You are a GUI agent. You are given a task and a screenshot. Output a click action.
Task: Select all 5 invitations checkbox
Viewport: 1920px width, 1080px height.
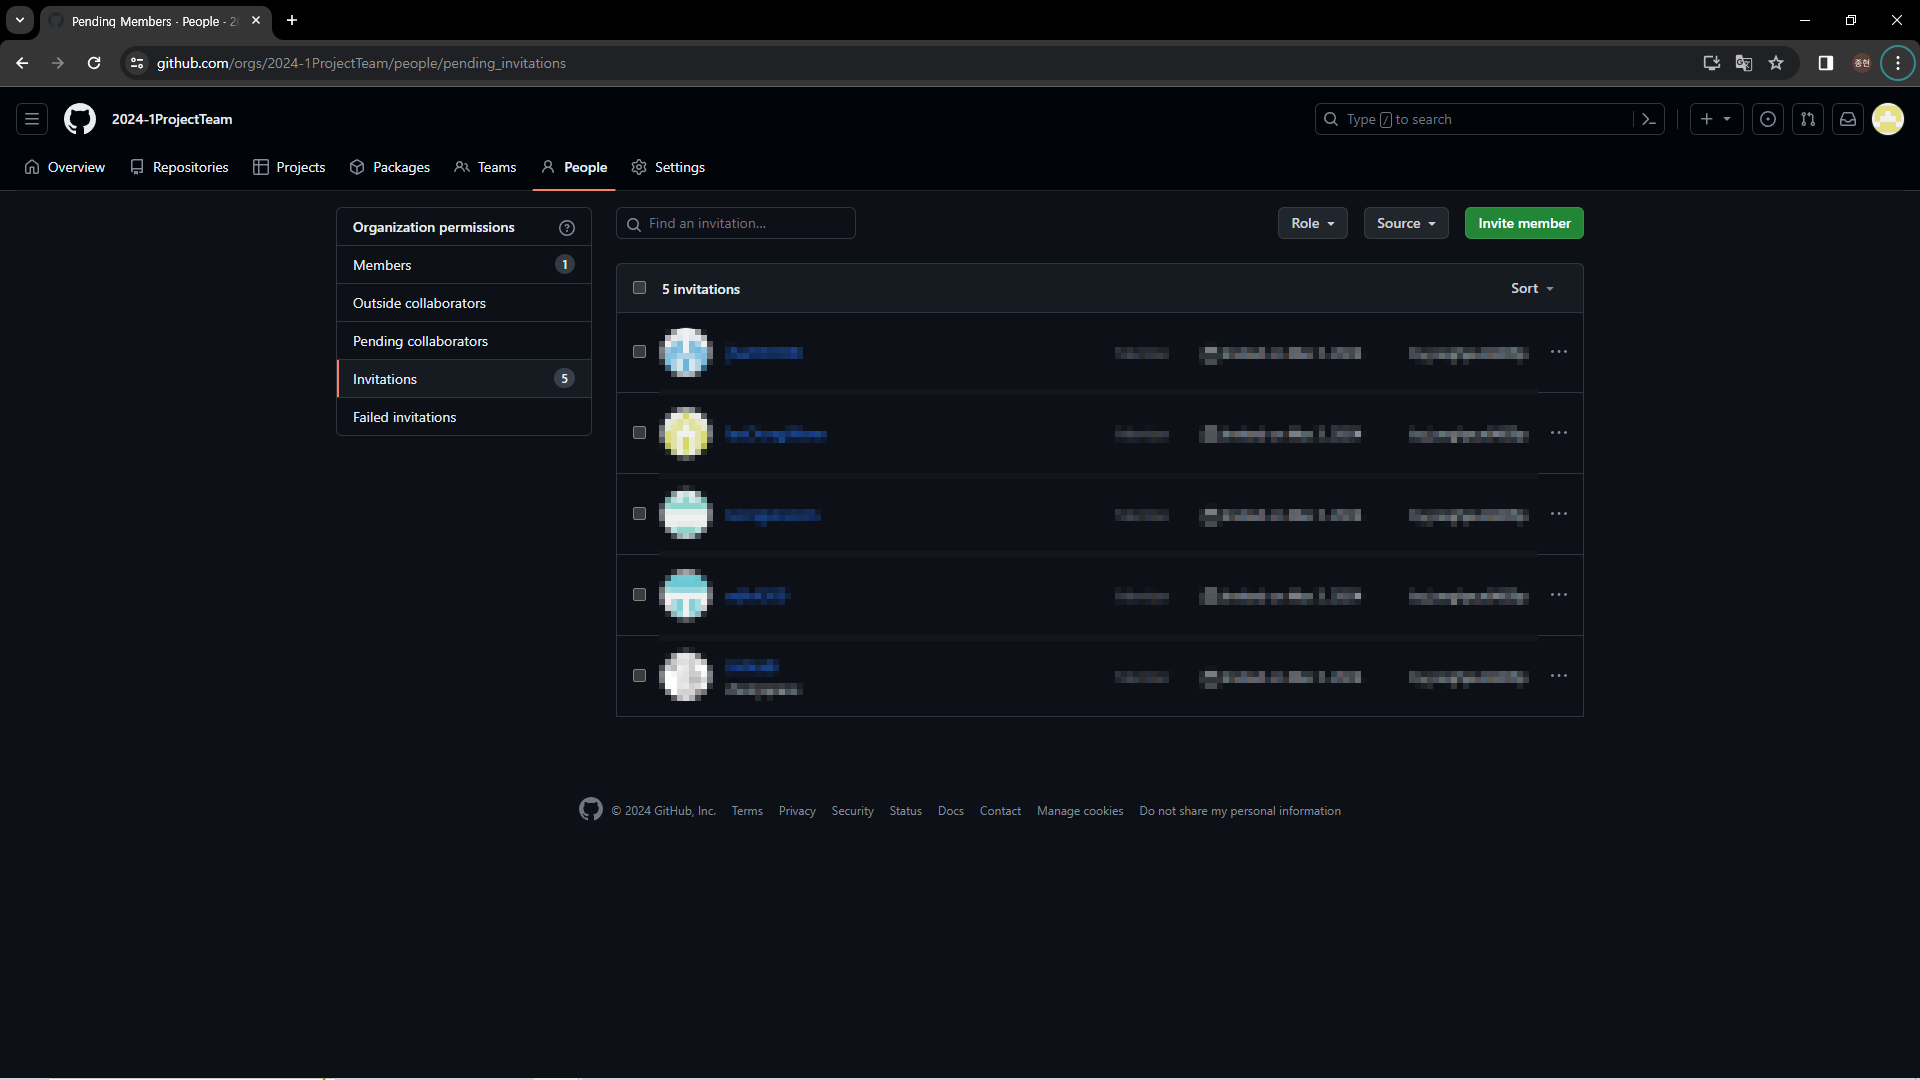pyautogui.click(x=640, y=288)
